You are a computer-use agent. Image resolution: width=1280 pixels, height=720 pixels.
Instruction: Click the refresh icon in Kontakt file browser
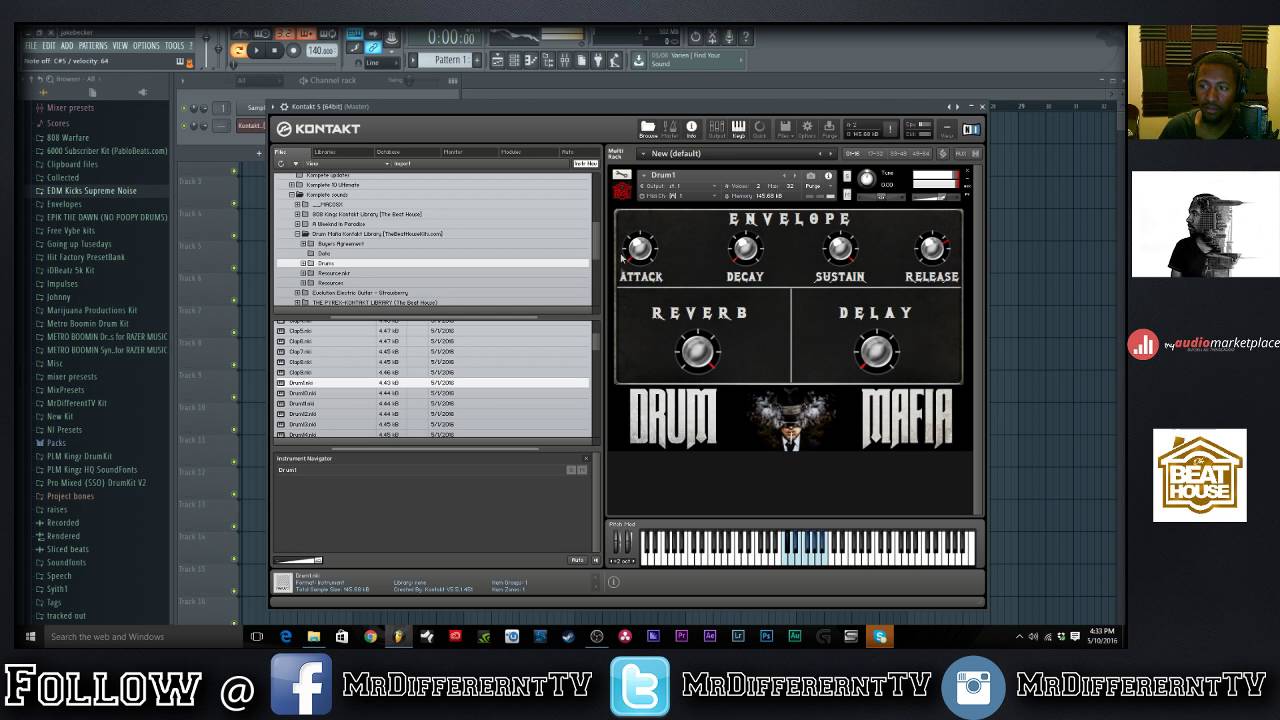tap(281, 164)
